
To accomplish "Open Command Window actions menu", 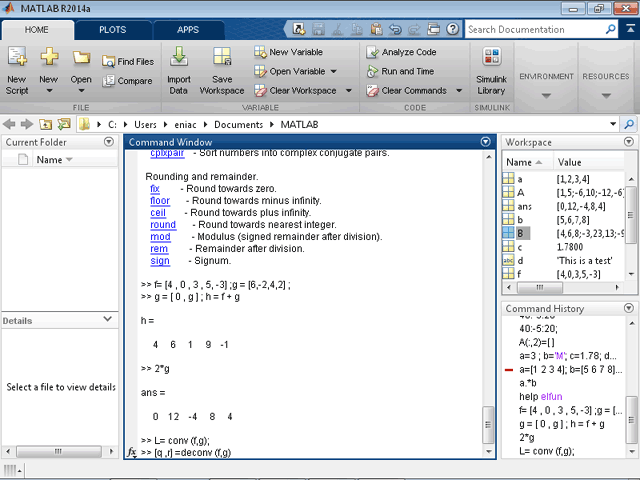I will point(486,142).
